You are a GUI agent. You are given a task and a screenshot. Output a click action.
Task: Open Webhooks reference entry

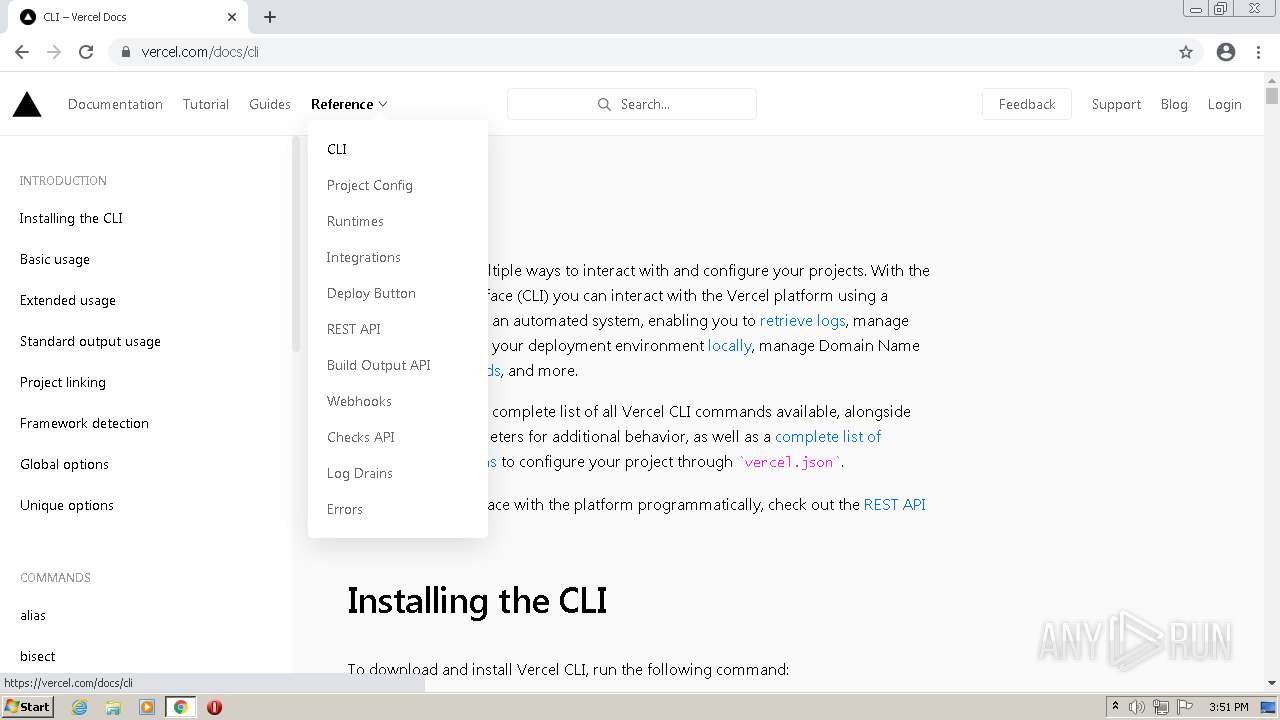pyautogui.click(x=359, y=401)
